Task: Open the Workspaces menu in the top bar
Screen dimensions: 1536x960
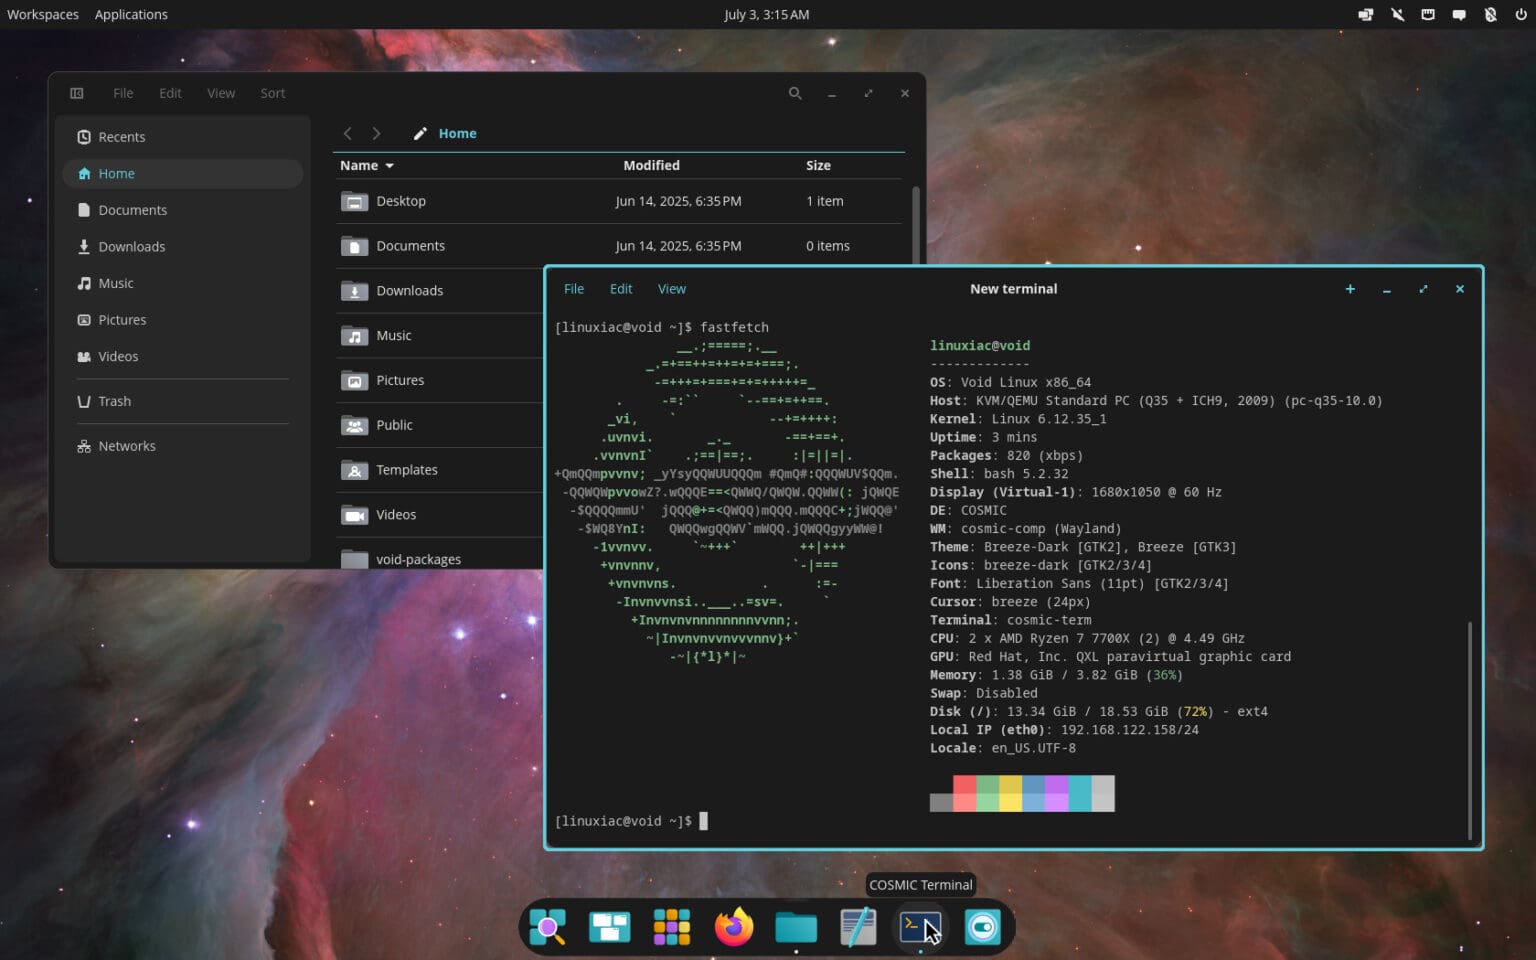Action: click(42, 14)
